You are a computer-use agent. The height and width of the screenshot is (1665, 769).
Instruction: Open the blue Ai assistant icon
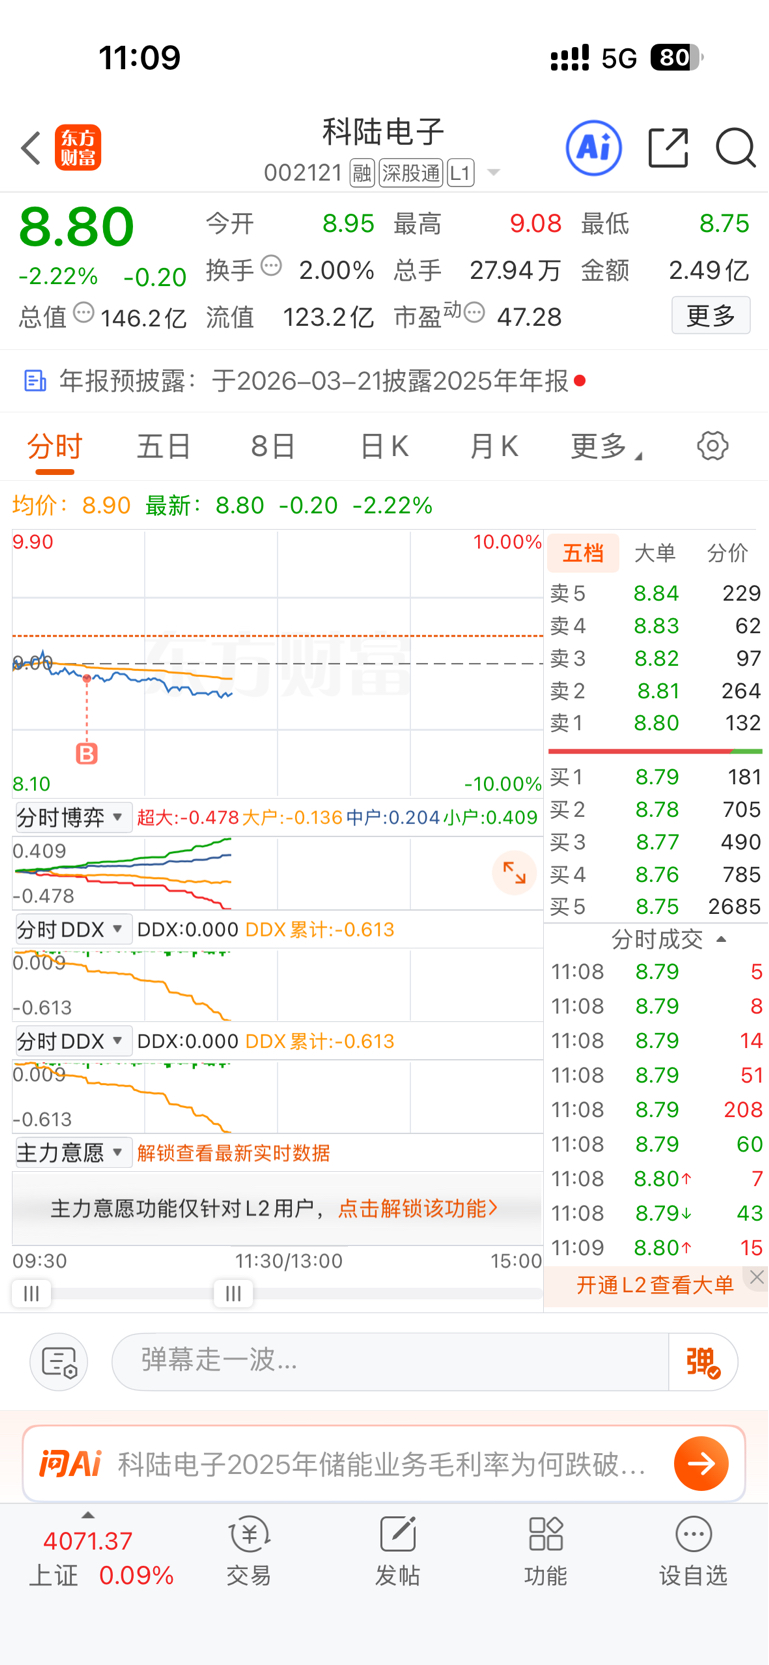pos(594,148)
